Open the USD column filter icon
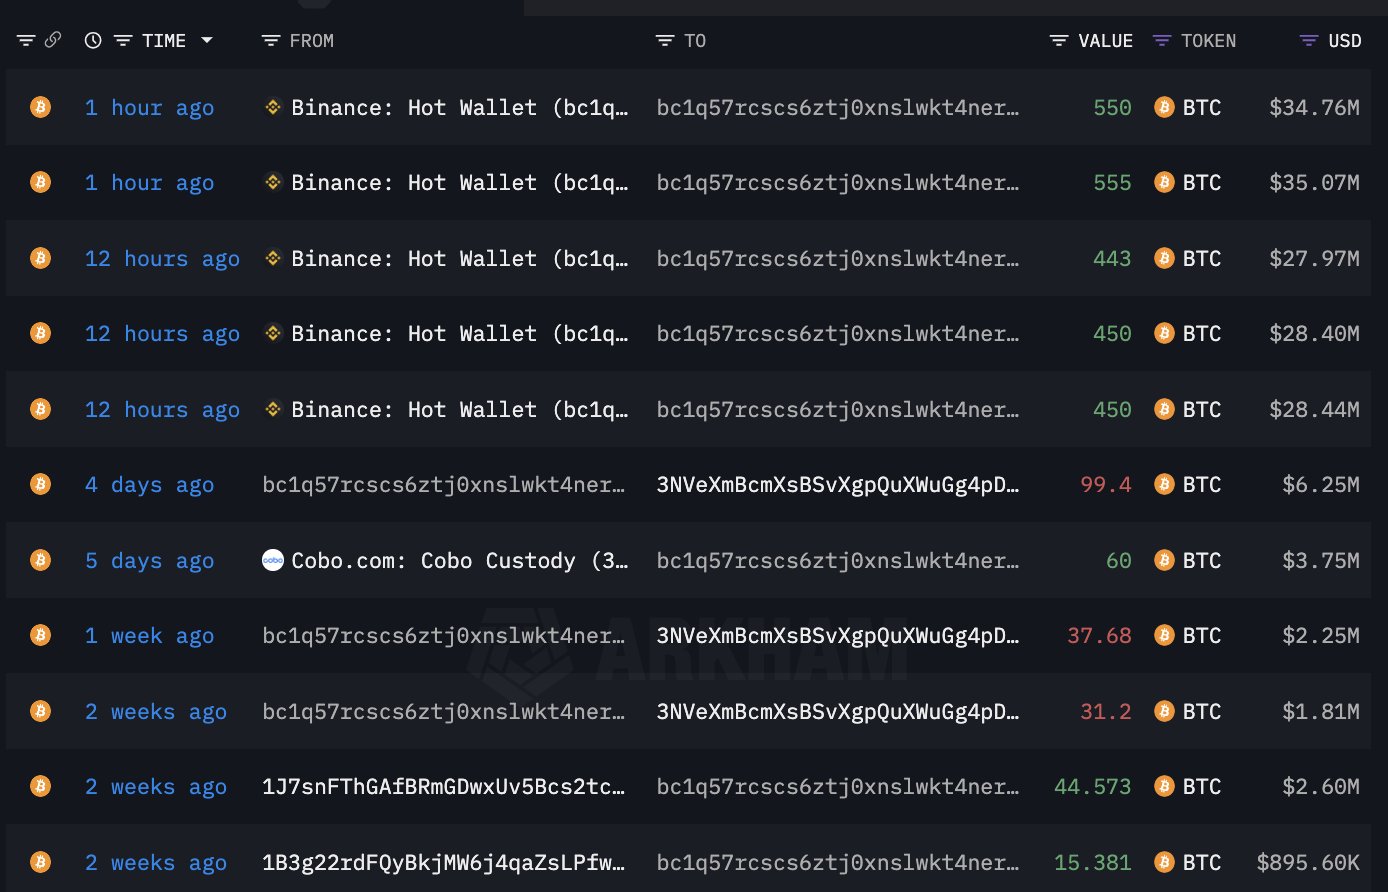The width and height of the screenshot is (1388, 892). point(1307,40)
